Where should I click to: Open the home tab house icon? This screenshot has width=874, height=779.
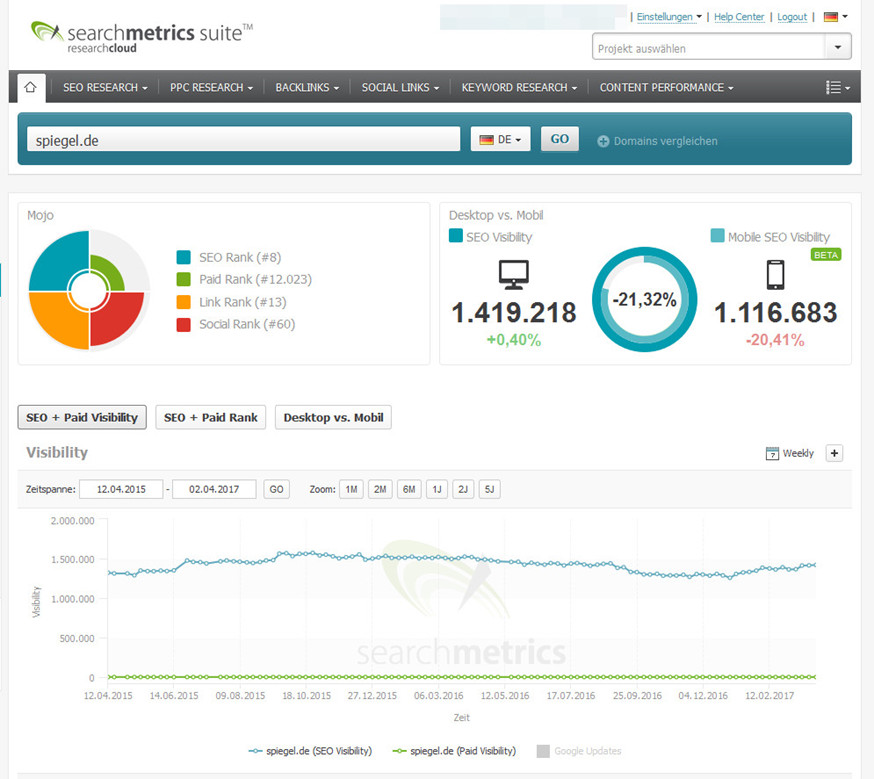click(30, 87)
